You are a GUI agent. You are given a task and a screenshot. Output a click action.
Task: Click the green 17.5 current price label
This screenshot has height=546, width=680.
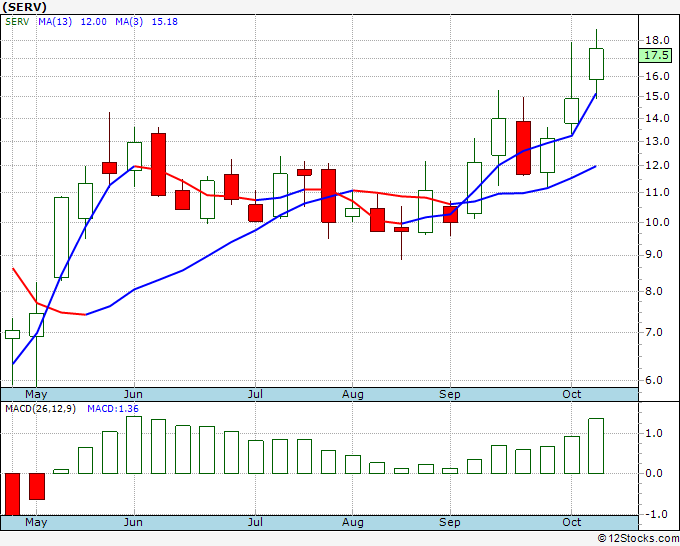pyautogui.click(x=655, y=56)
